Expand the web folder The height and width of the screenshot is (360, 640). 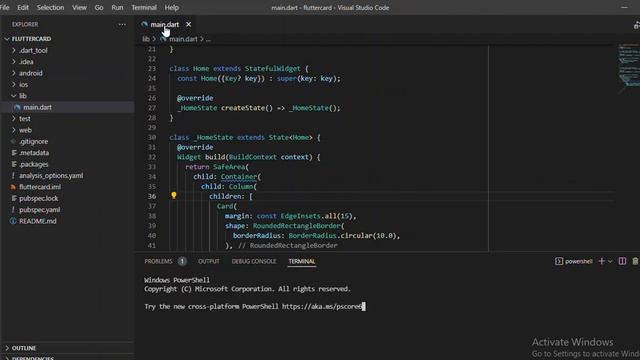(14, 130)
